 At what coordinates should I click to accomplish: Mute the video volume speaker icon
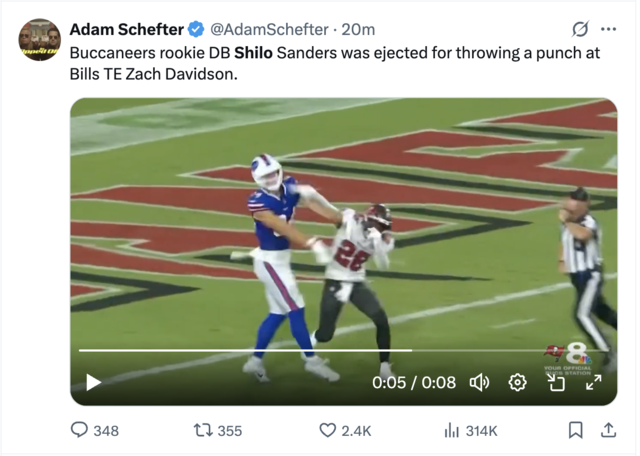[x=479, y=383]
